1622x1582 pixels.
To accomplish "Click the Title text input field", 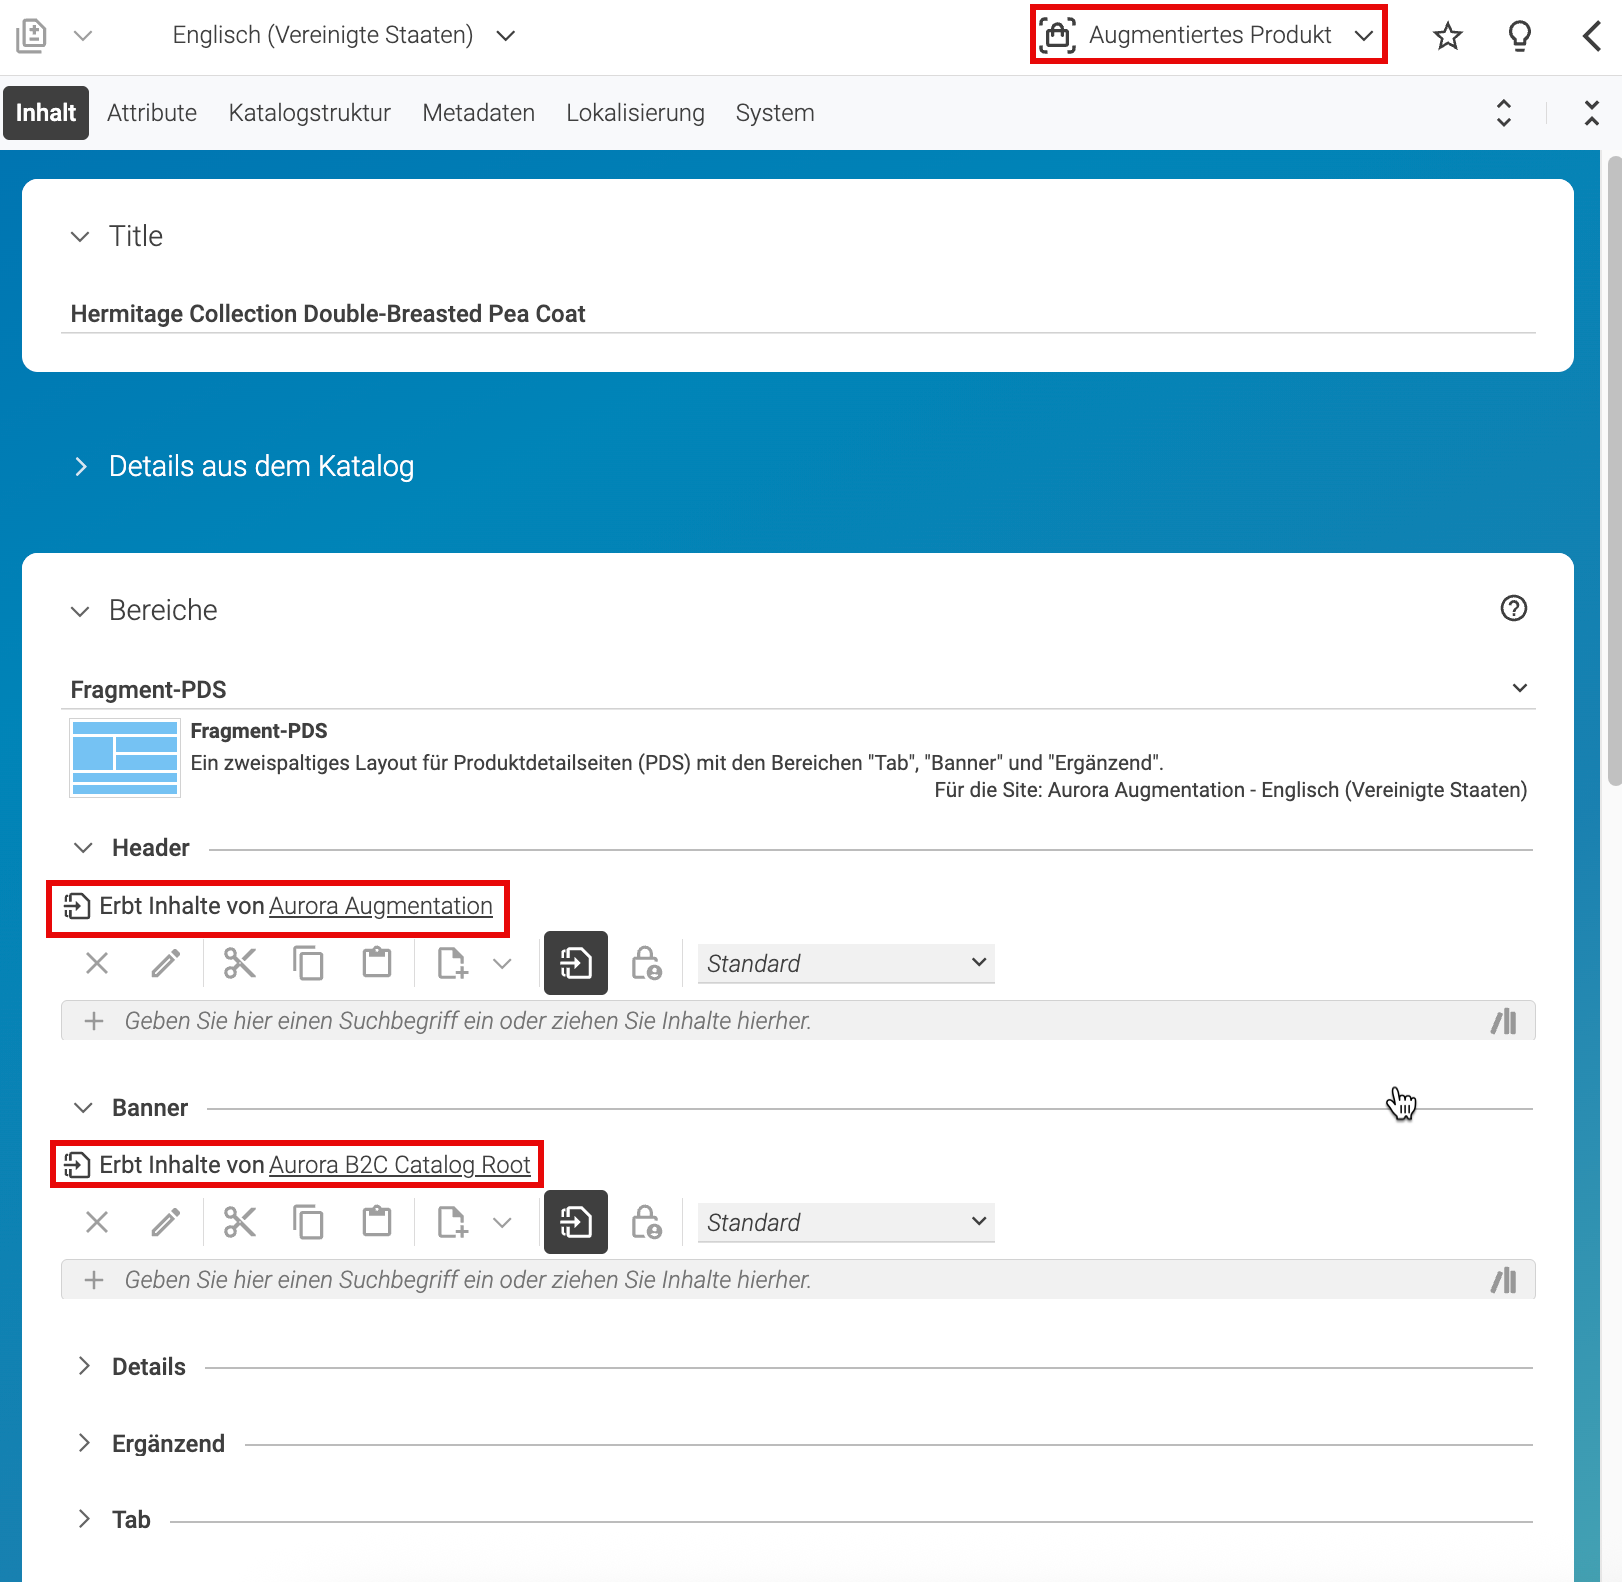I will [798, 314].
